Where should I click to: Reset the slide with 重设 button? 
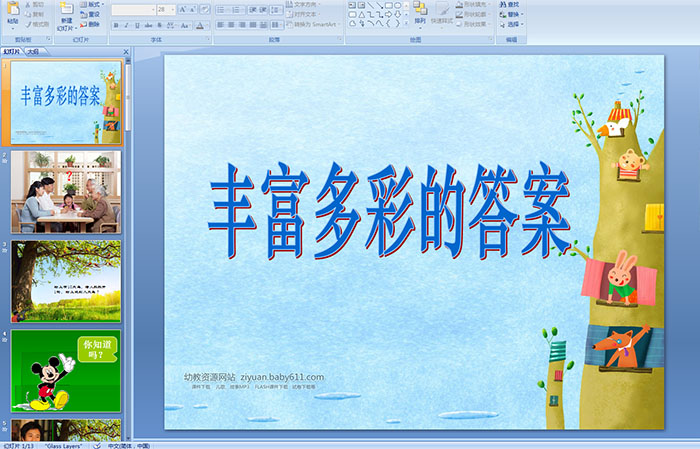pyautogui.click(x=90, y=14)
